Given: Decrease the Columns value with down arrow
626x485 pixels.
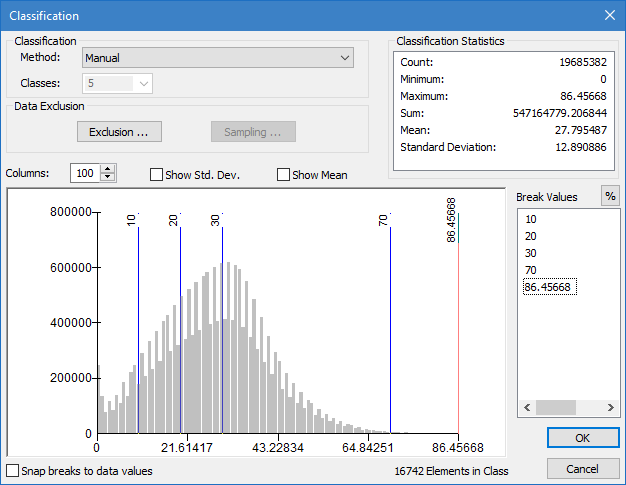Looking at the screenshot, I should [x=108, y=178].
